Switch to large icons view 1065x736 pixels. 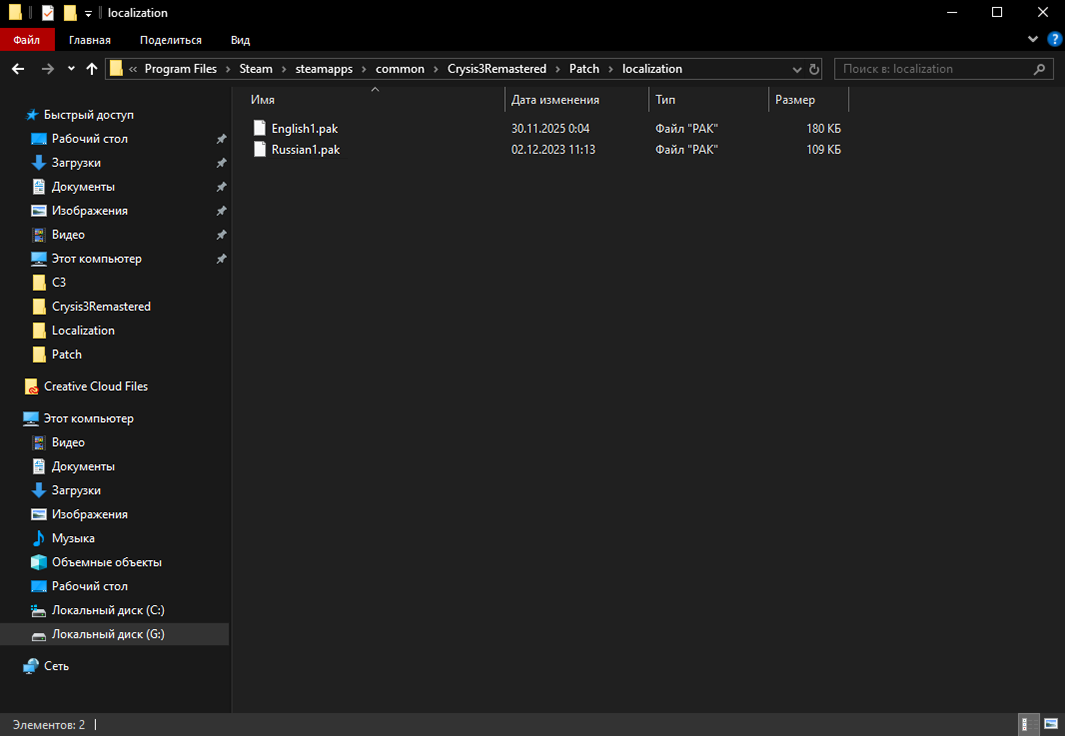tap(1051, 724)
